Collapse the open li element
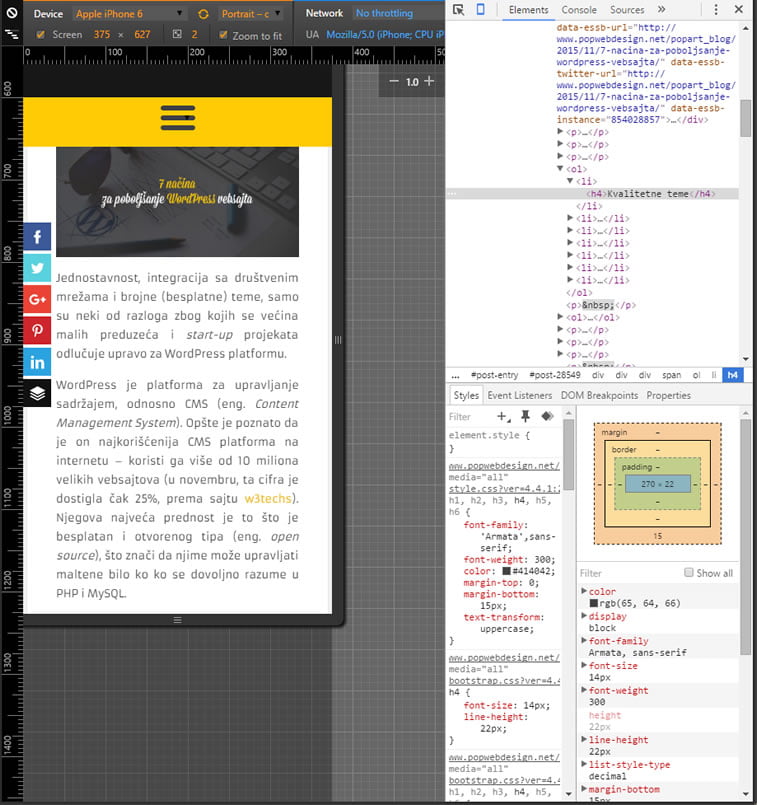 (570, 181)
